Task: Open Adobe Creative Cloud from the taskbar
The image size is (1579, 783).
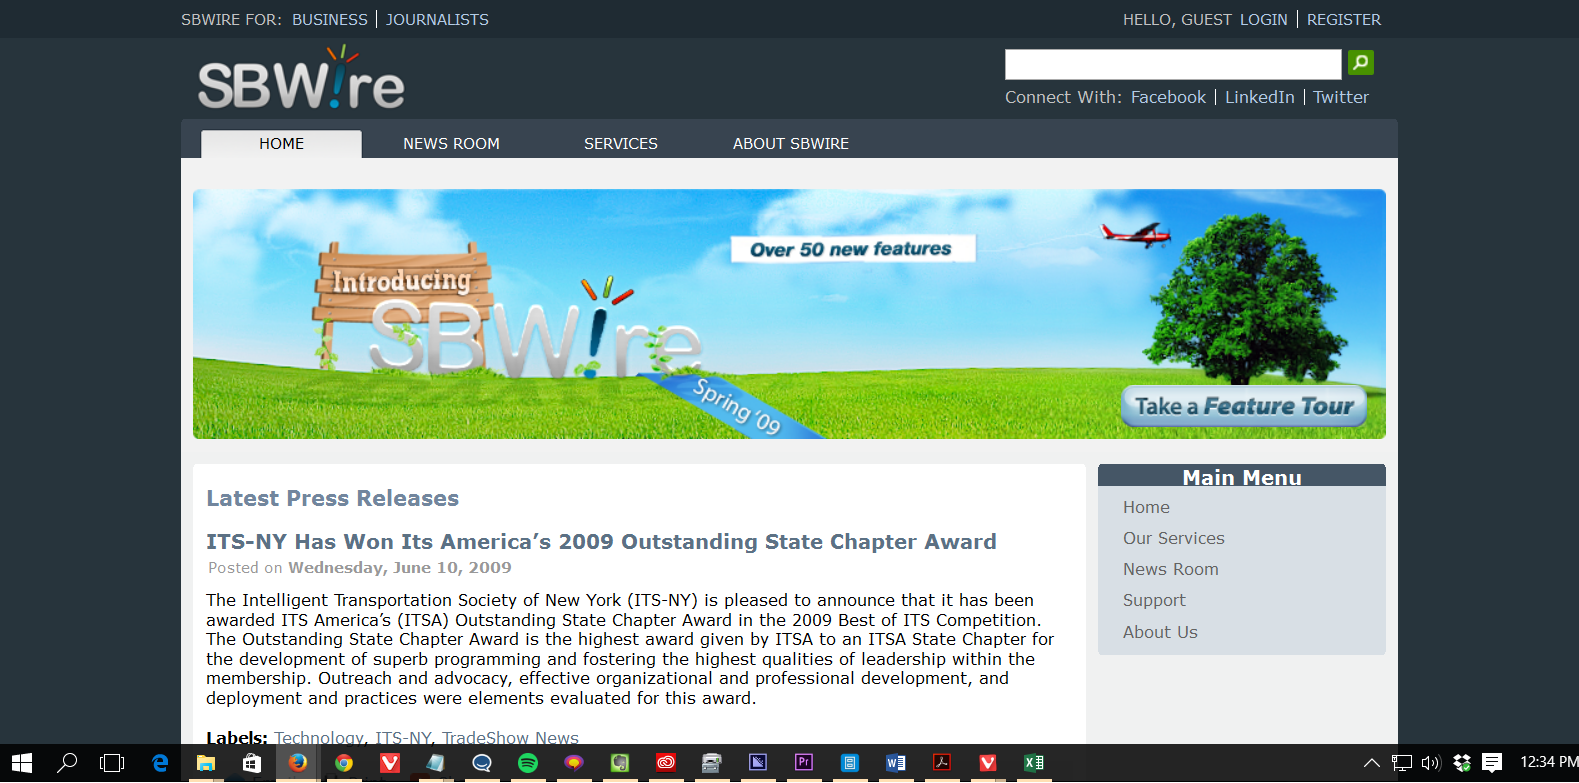Action: [x=666, y=763]
